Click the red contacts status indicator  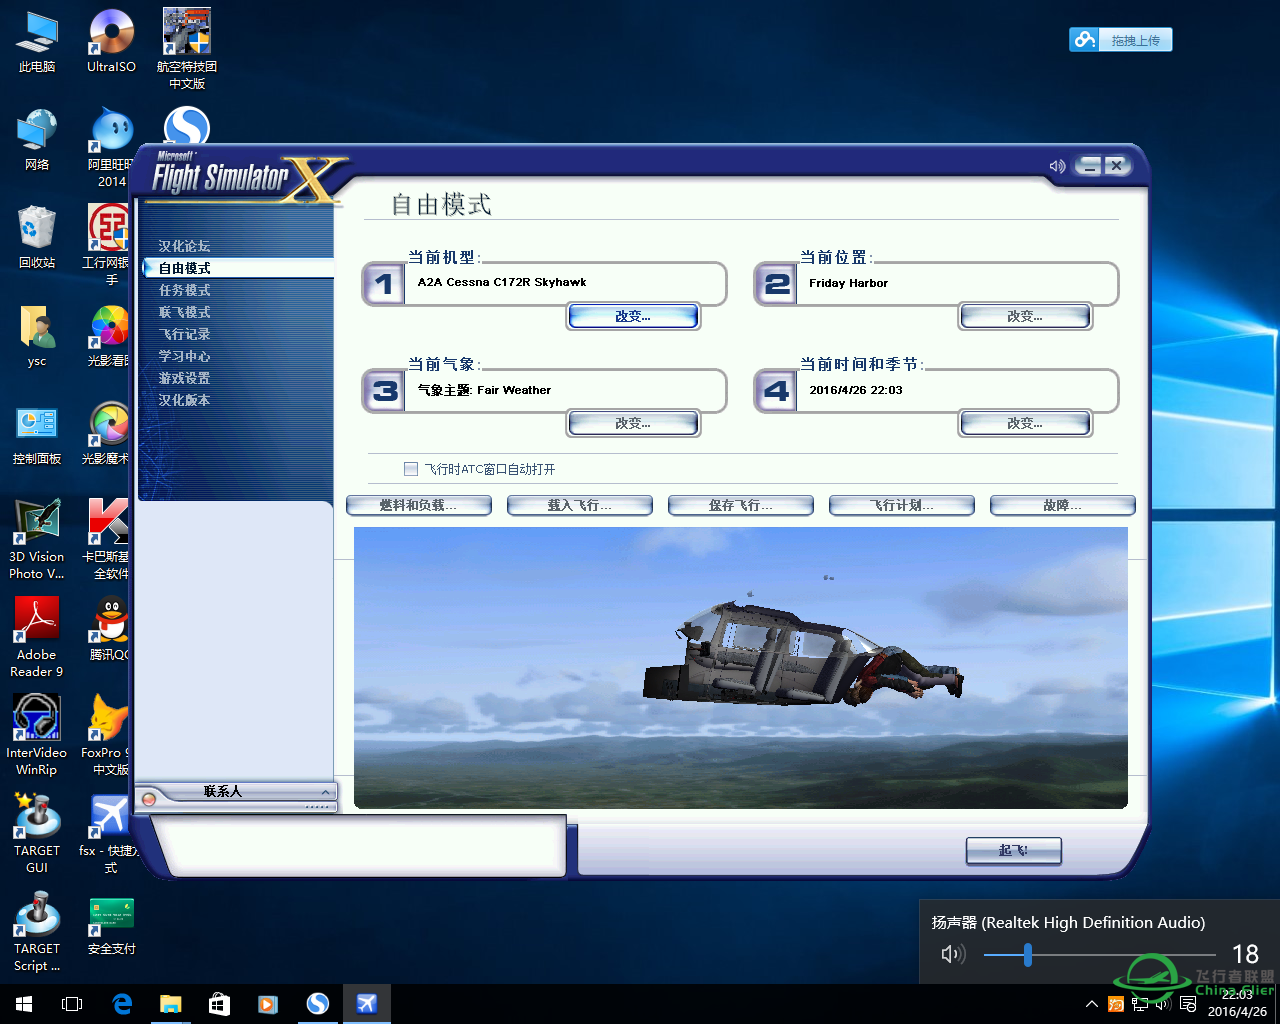tap(149, 798)
